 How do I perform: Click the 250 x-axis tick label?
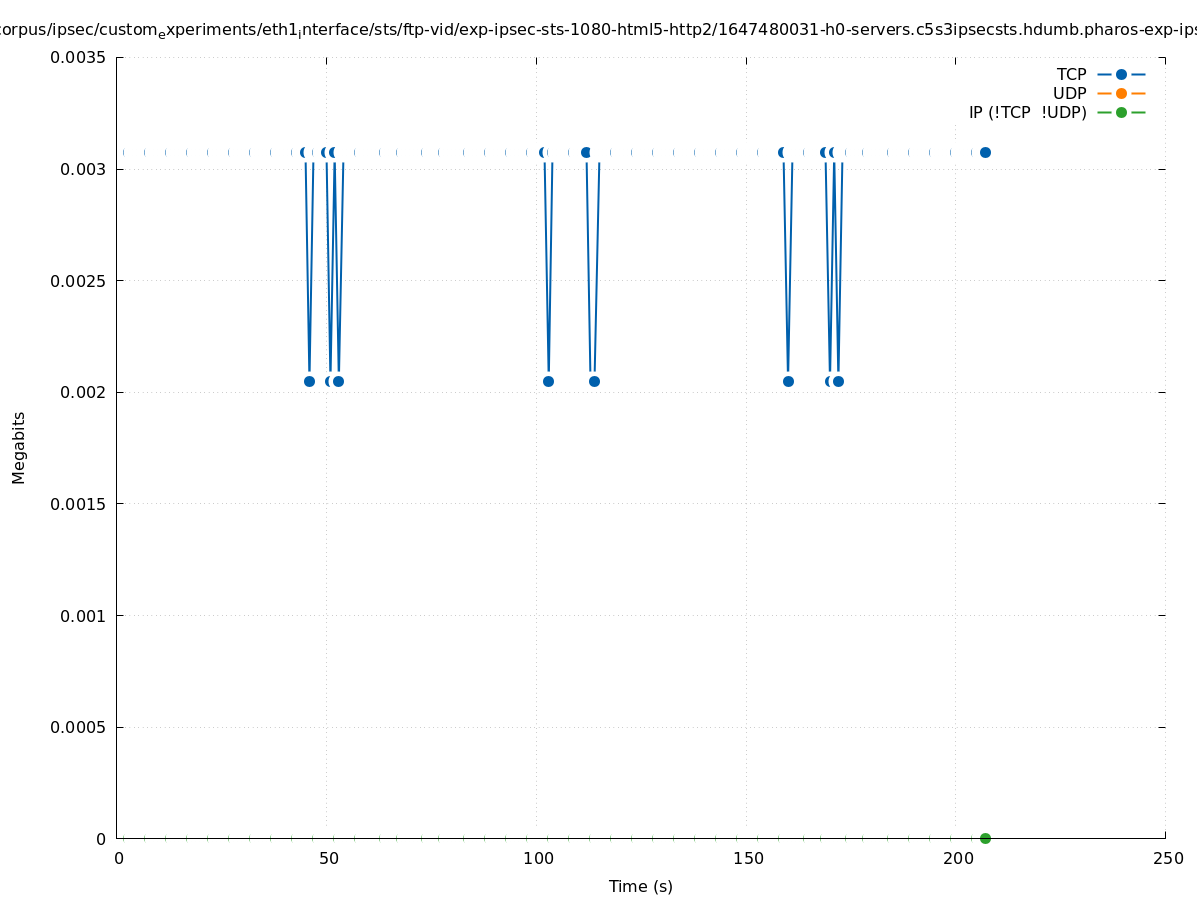pyautogui.click(x=1167, y=859)
